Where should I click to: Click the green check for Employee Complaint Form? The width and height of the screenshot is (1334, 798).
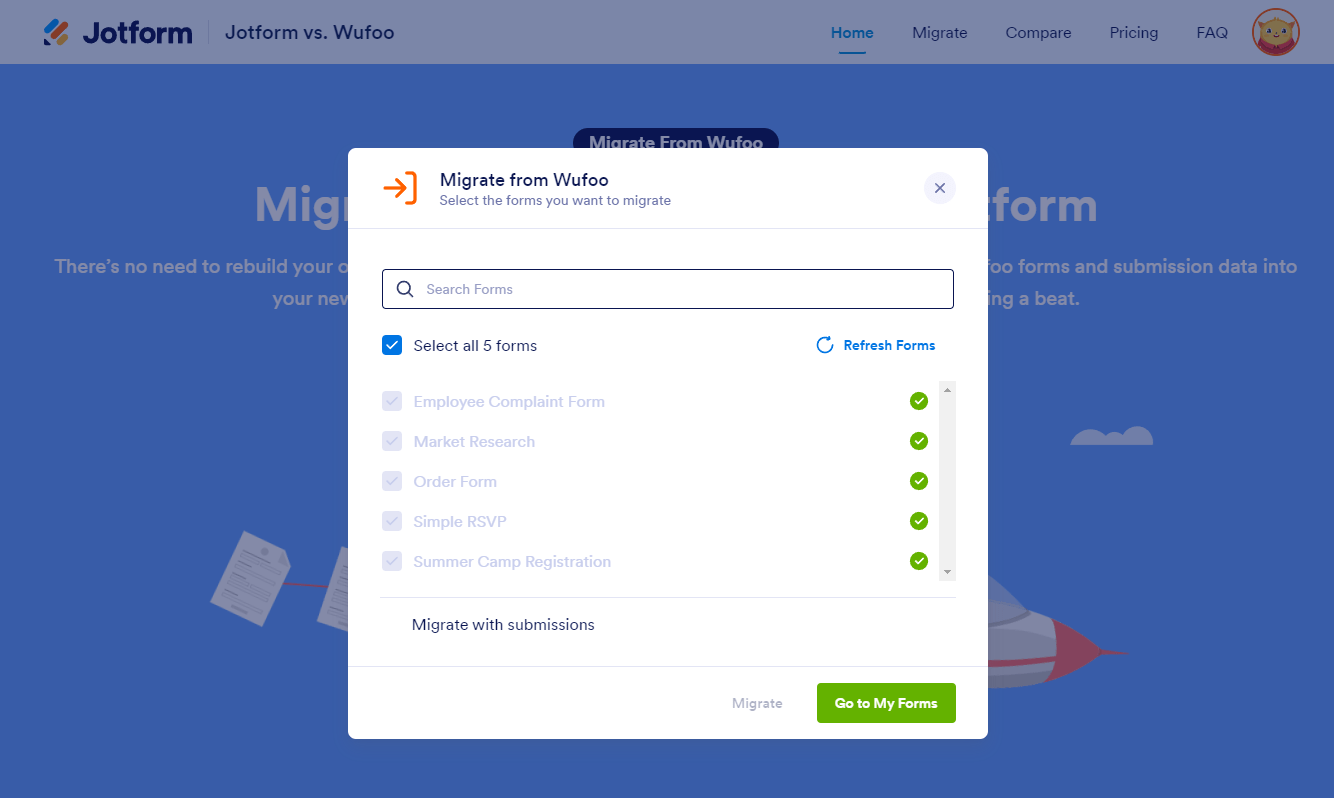click(919, 401)
